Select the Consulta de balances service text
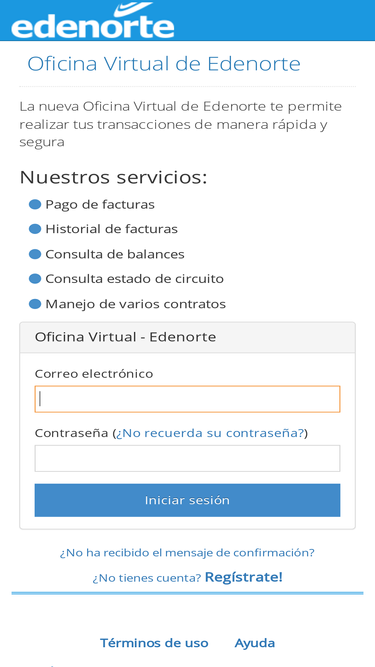This screenshot has width=375, height=667. point(115,254)
